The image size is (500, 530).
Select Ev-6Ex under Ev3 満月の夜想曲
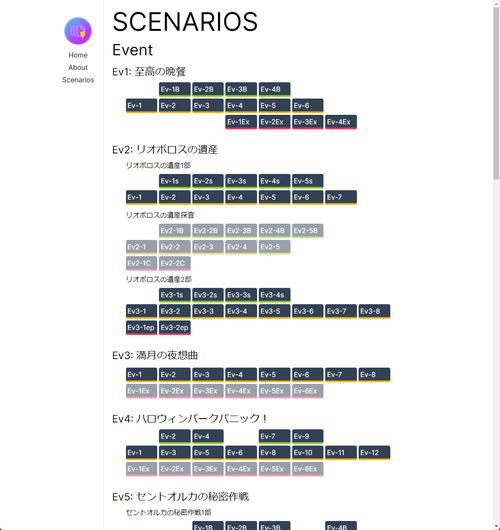click(x=308, y=391)
